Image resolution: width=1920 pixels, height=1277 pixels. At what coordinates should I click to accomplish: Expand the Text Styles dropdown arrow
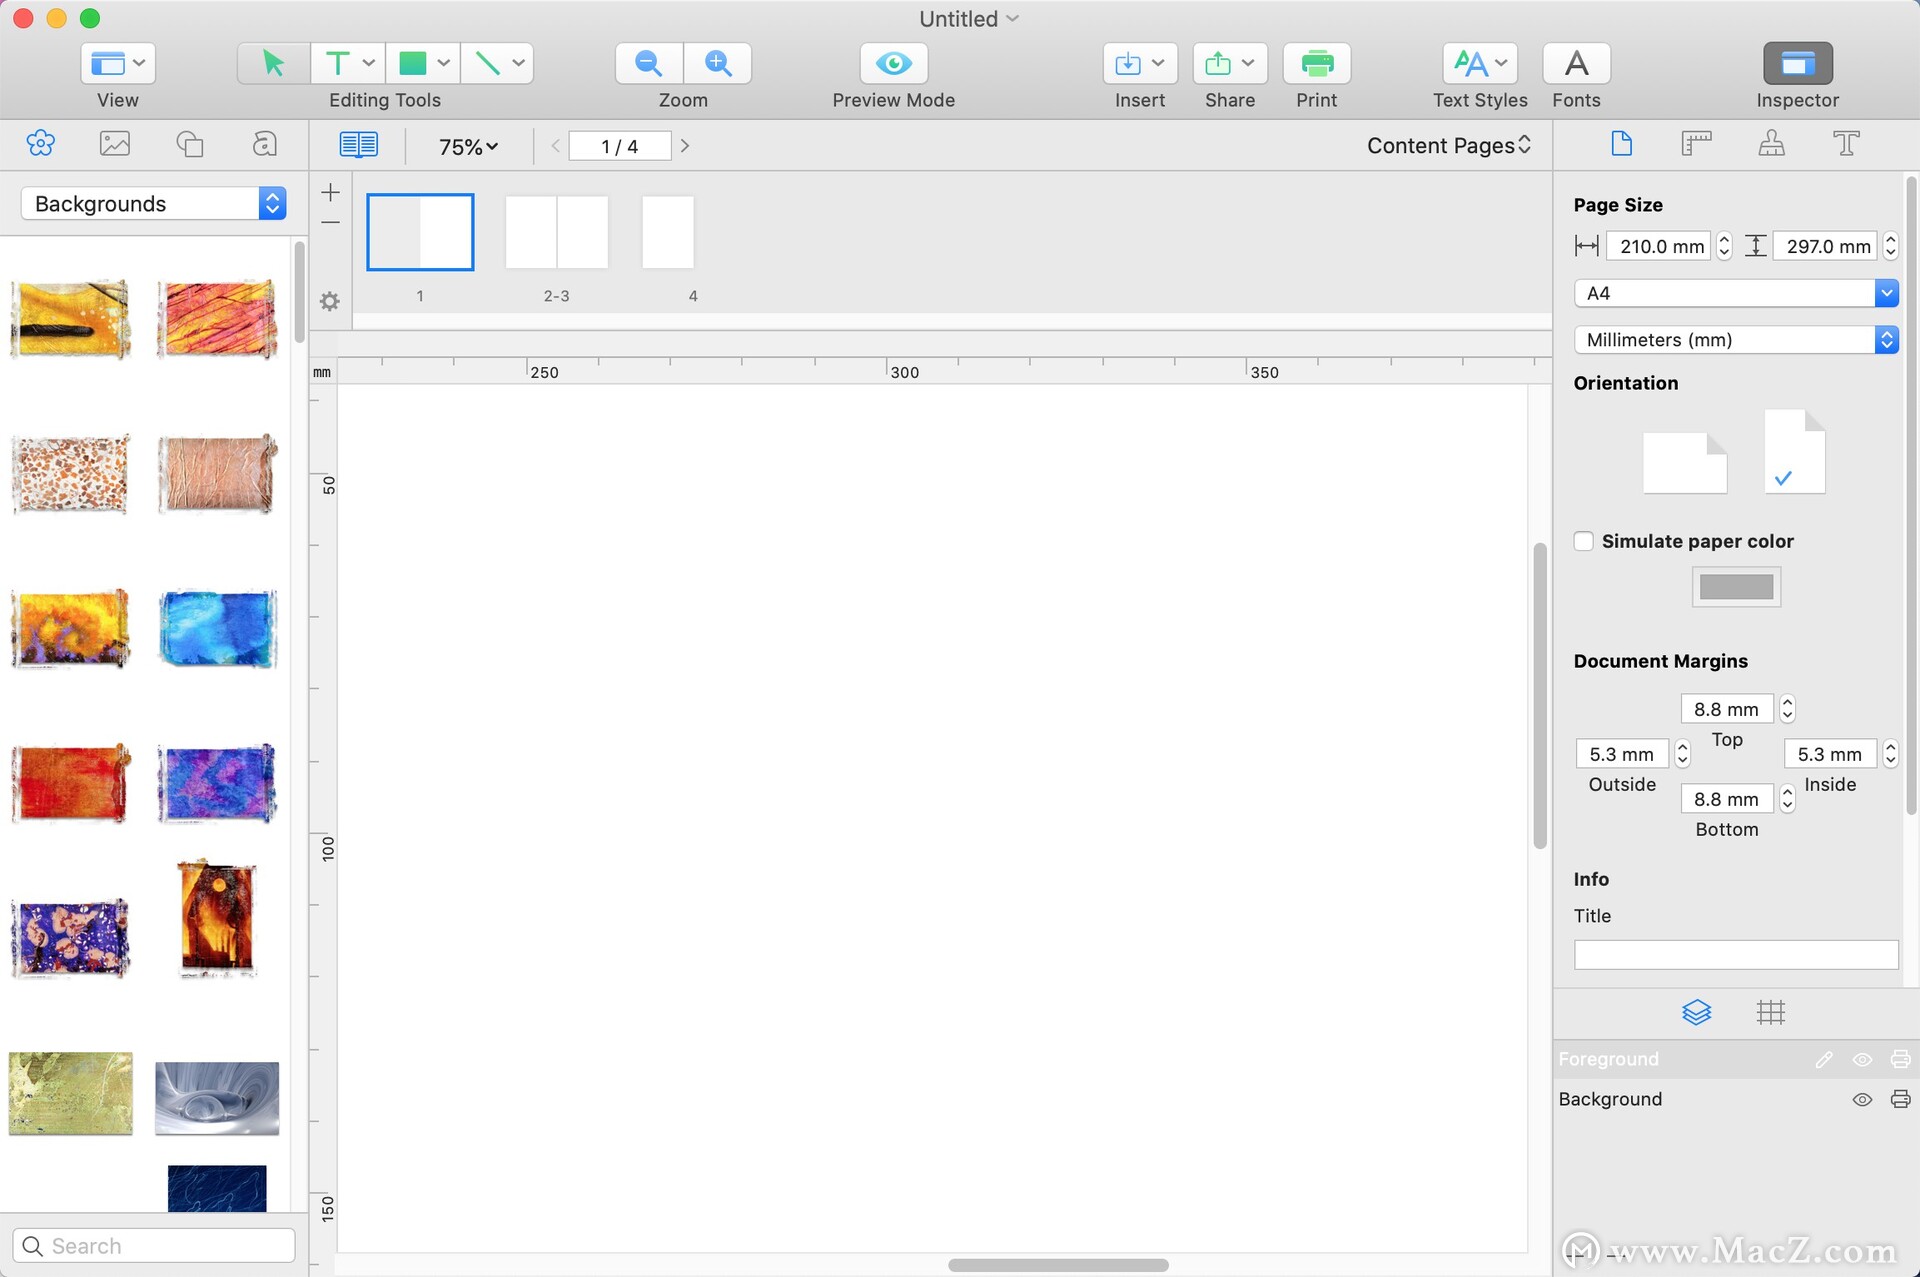(x=1501, y=63)
